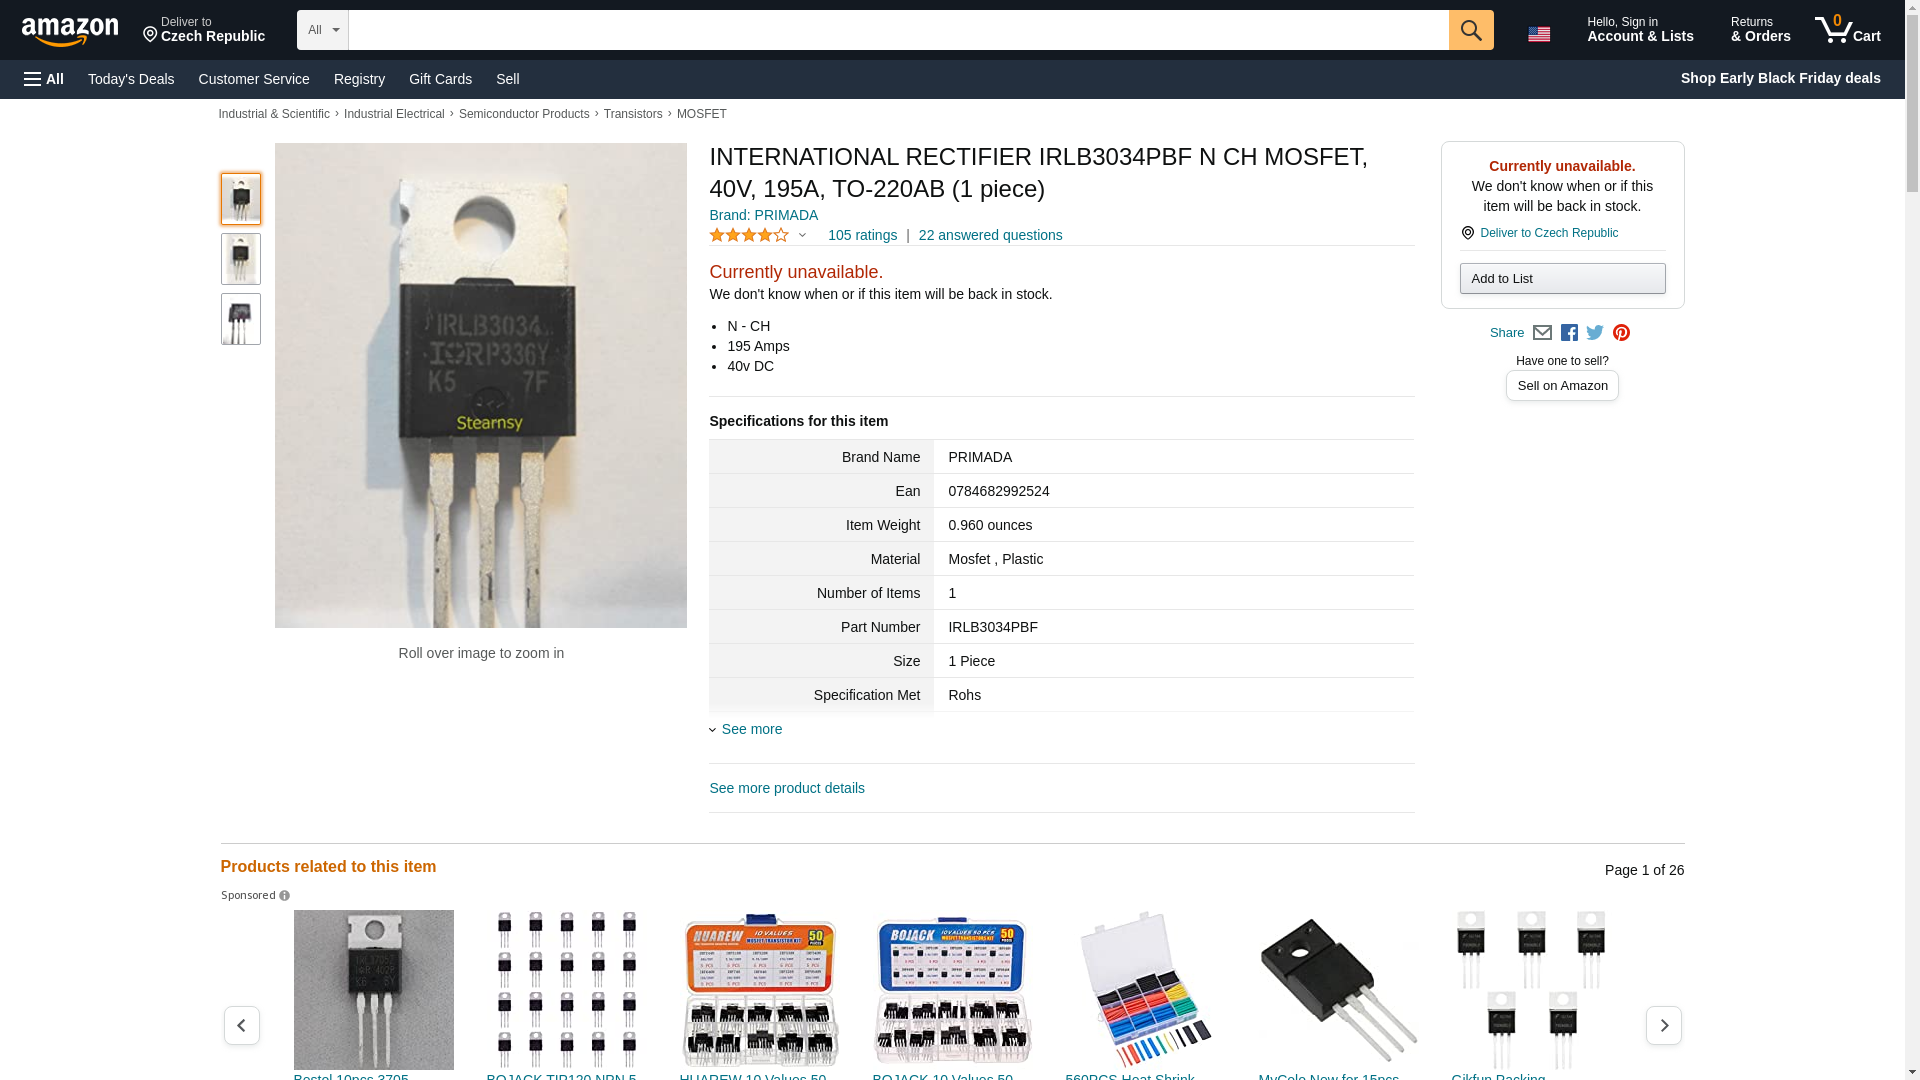Expand the All search category dropdown

[x=322, y=30]
